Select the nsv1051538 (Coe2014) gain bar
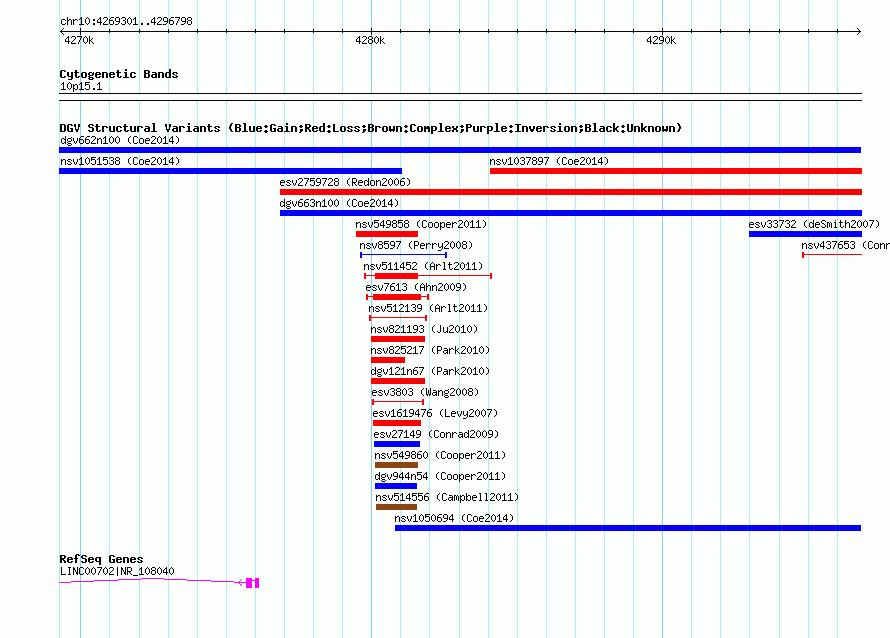The height and width of the screenshot is (638, 890). point(230,171)
